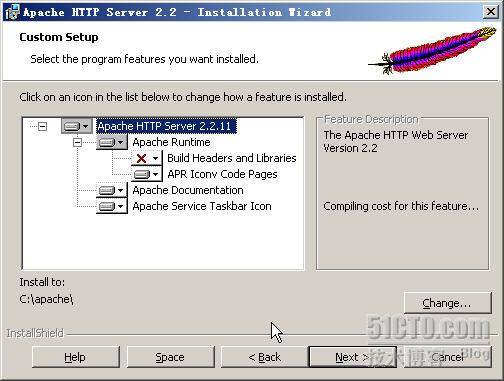
Task: Click the C:\apache\ install path text
Action: coord(46,299)
